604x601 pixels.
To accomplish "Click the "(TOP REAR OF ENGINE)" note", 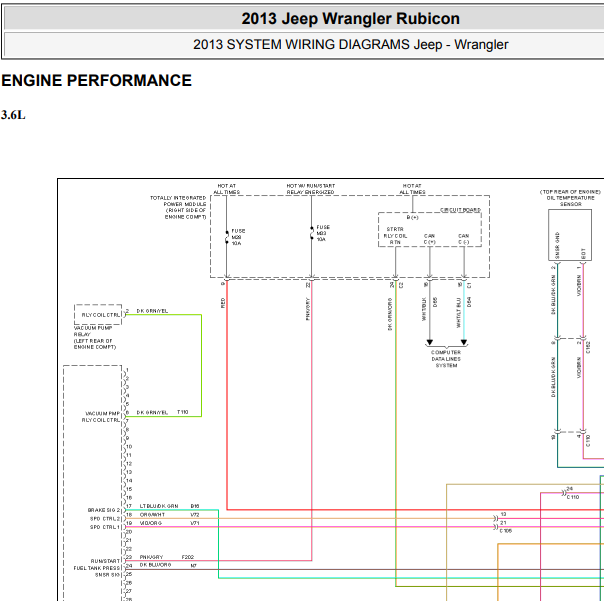I will pos(570,192).
